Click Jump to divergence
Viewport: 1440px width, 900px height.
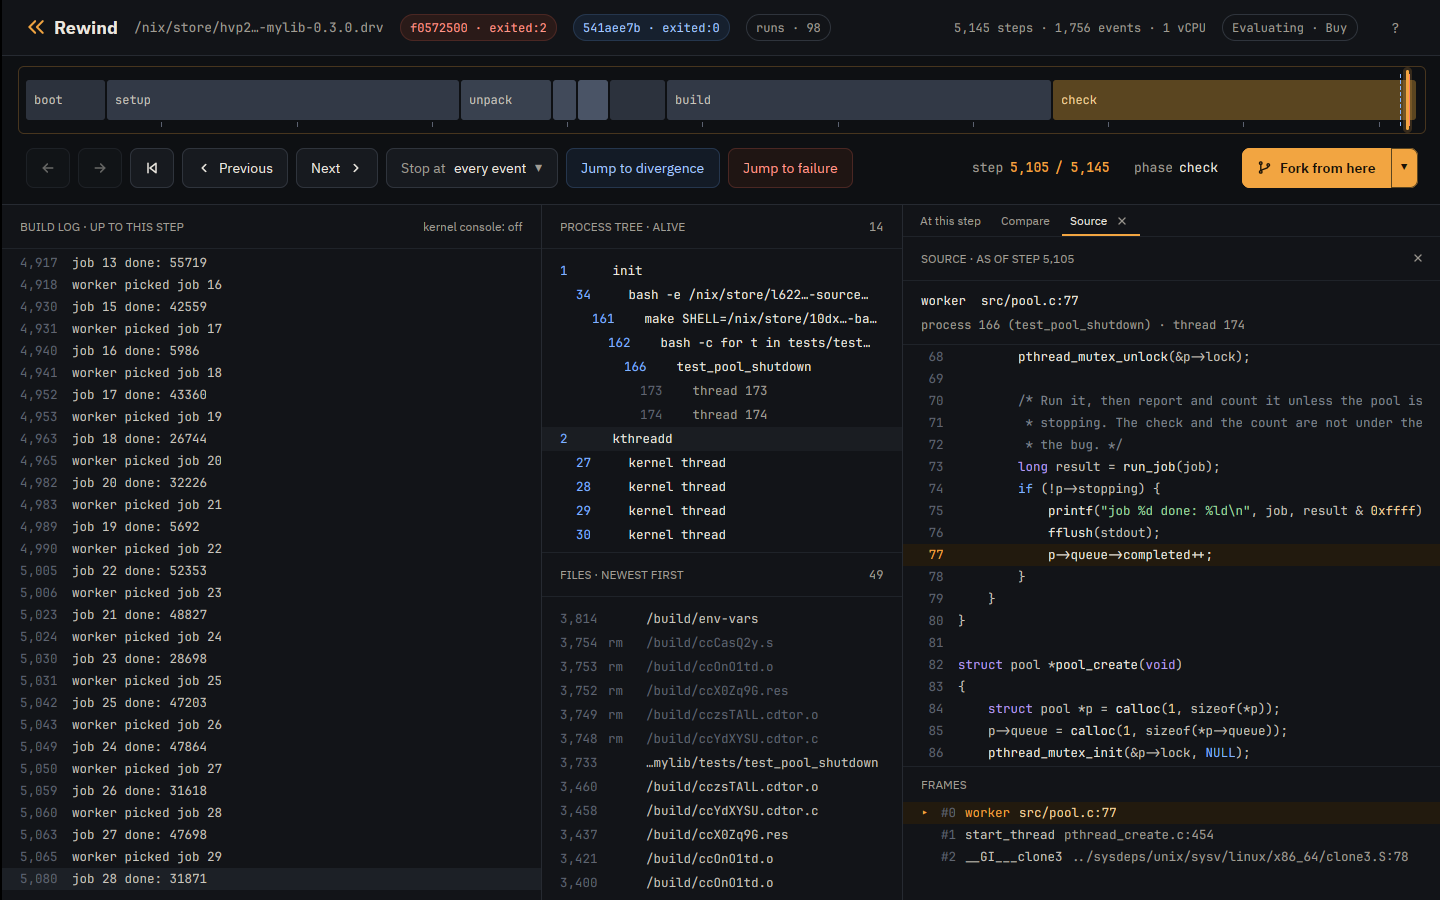[642, 168]
